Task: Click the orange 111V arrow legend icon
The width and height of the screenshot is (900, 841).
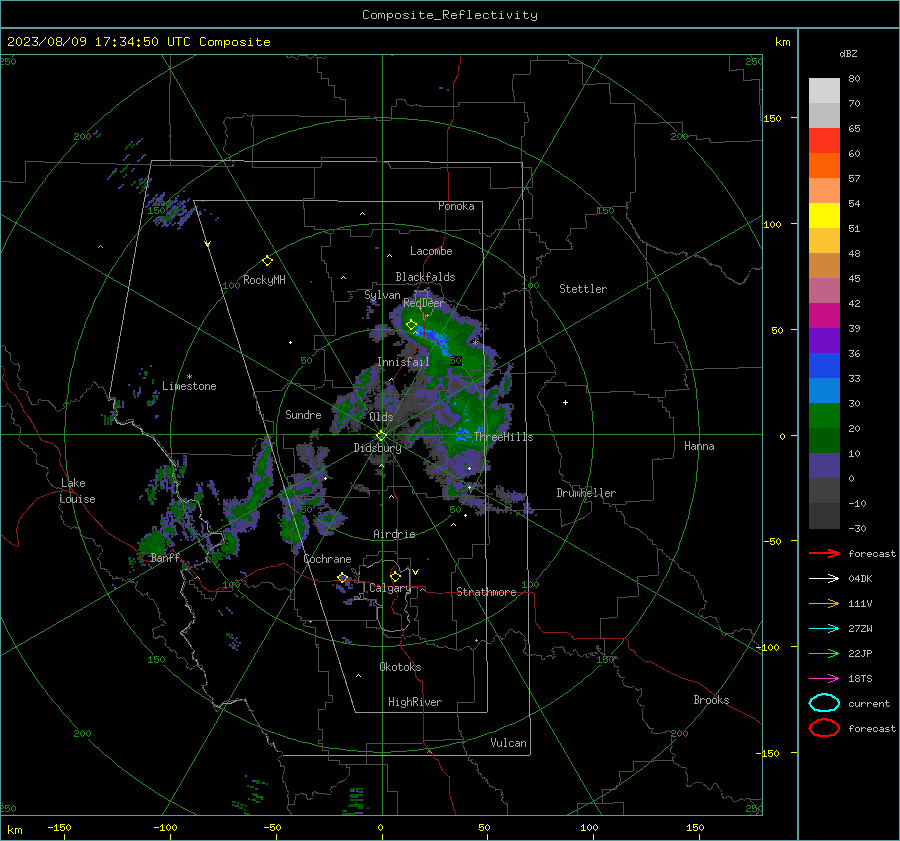Action: [x=824, y=603]
